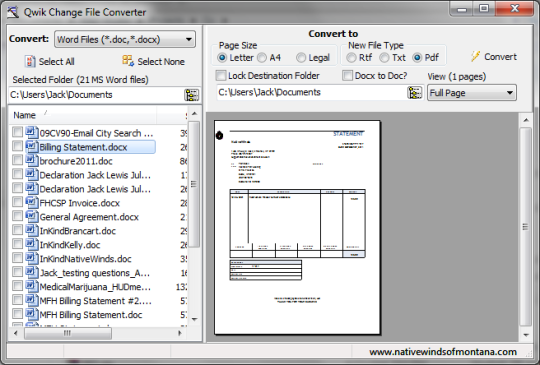The height and width of the screenshot is (365, 540).
Task: Click Word icon of InKindKelly.doc
Action: [31, 244]
